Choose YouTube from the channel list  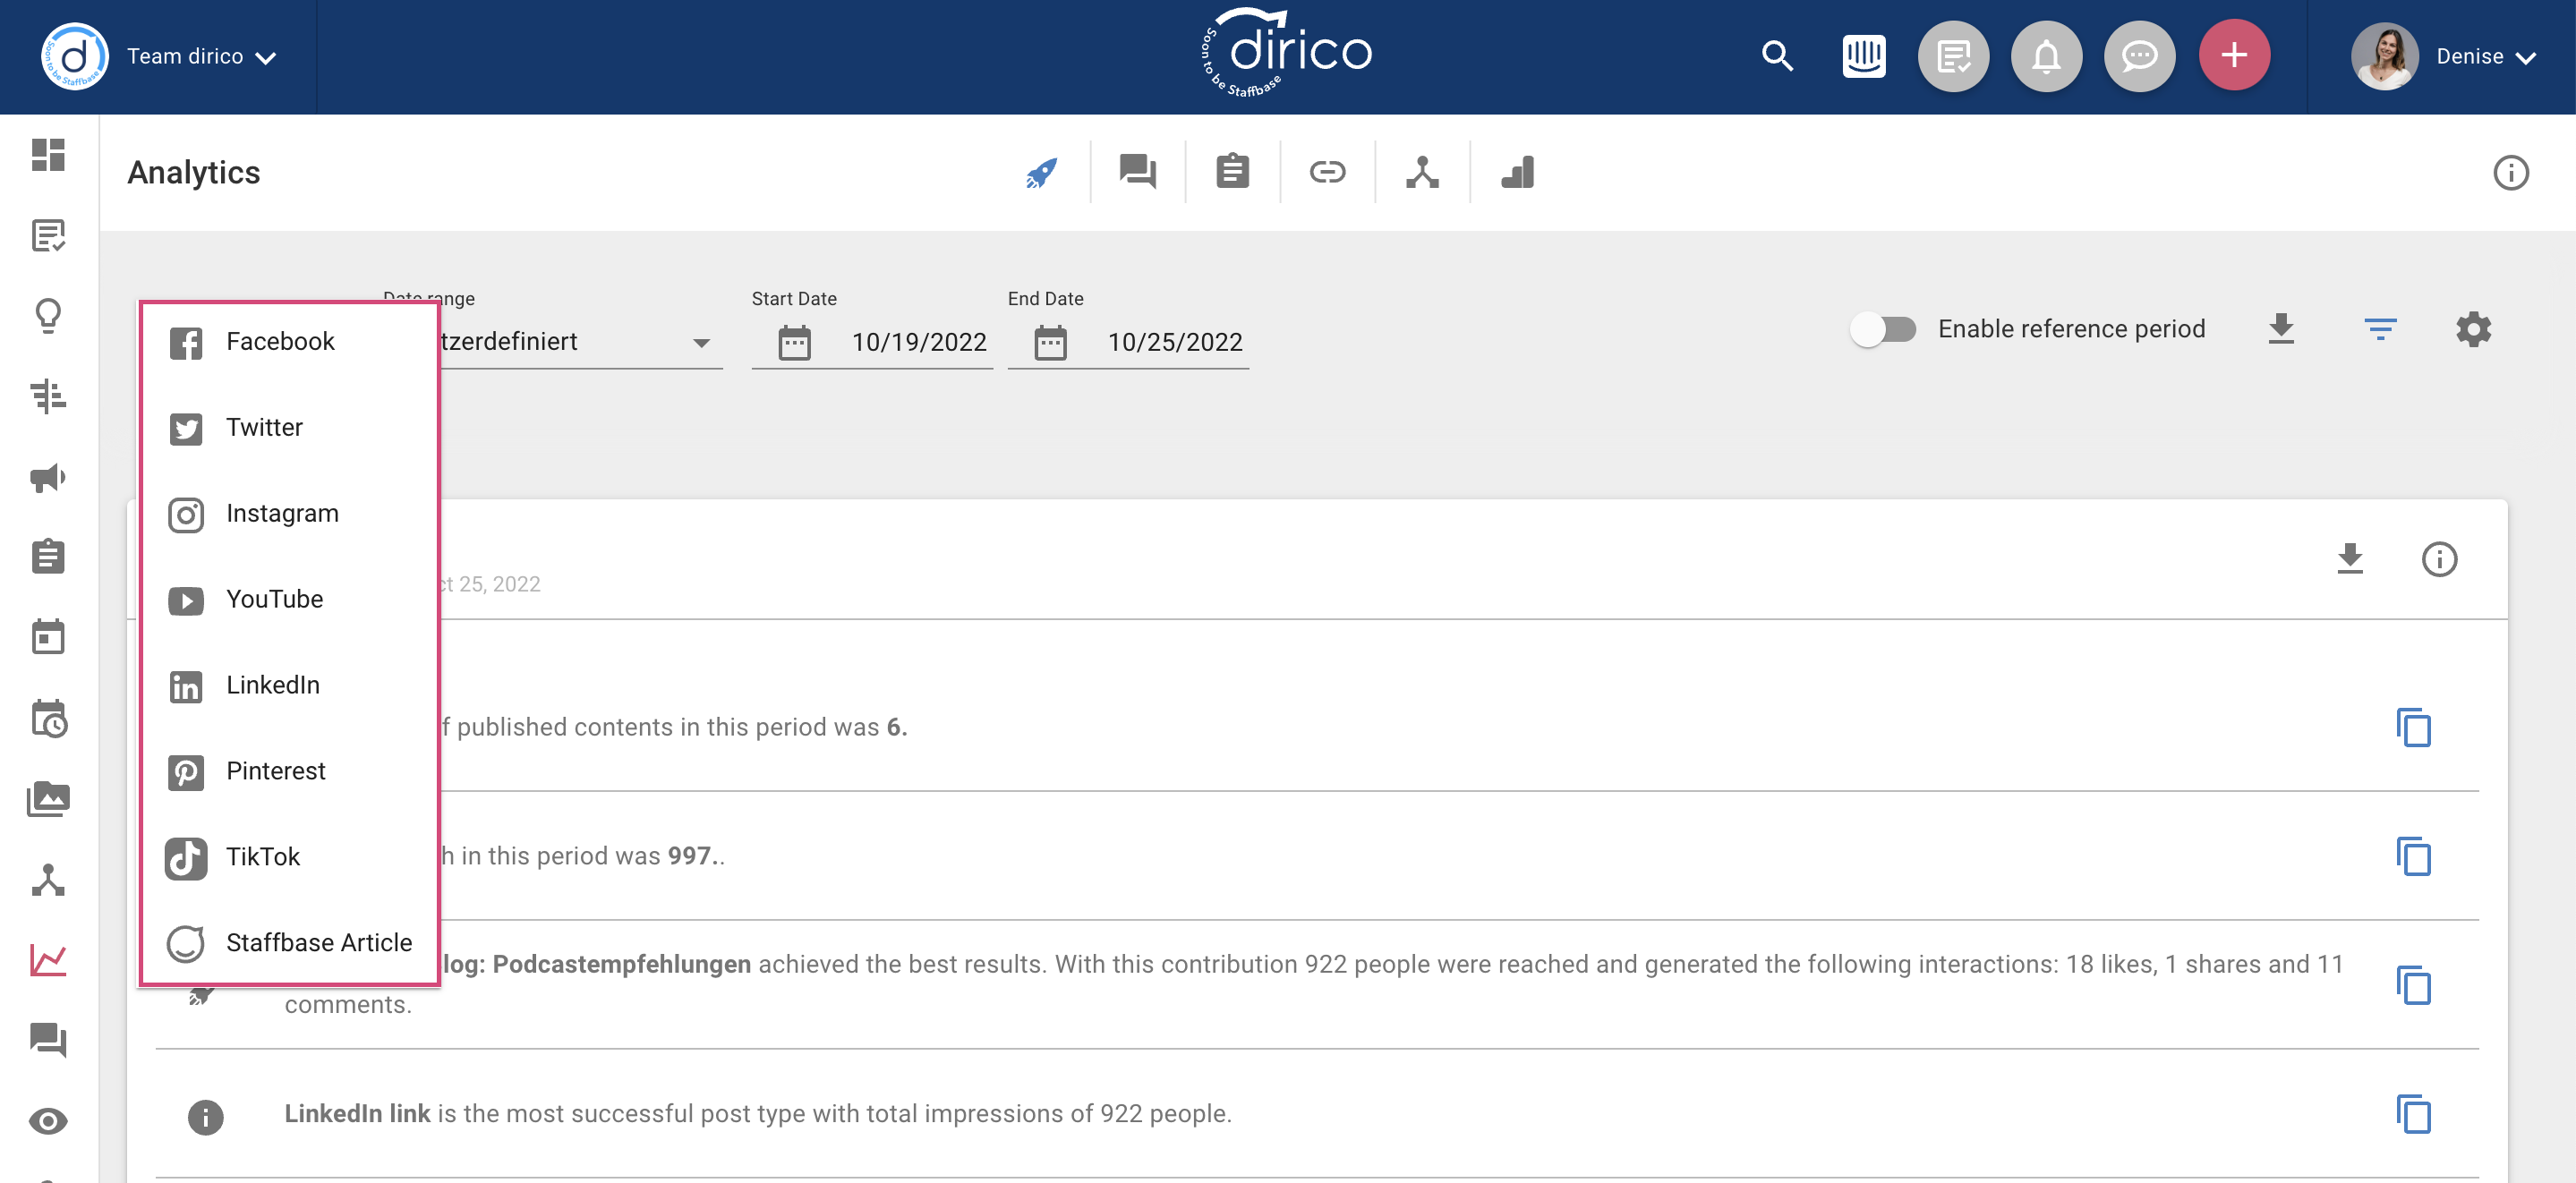[290, 600]
